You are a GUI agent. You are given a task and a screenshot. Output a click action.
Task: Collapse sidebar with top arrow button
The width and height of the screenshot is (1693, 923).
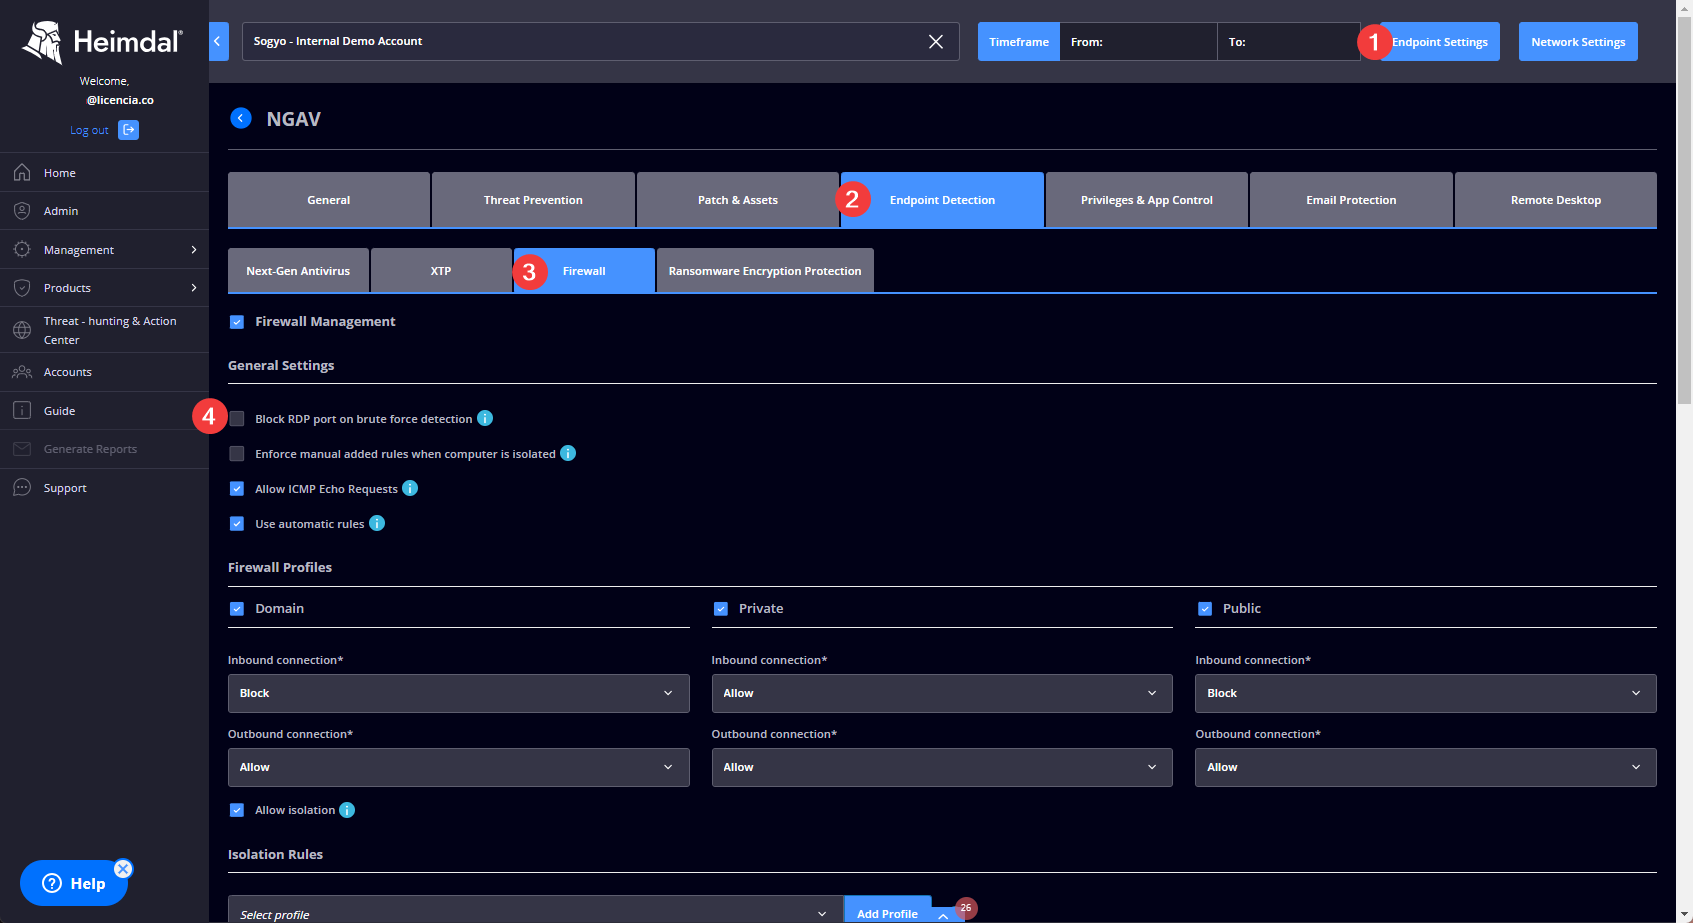click(x=218, y=41)
